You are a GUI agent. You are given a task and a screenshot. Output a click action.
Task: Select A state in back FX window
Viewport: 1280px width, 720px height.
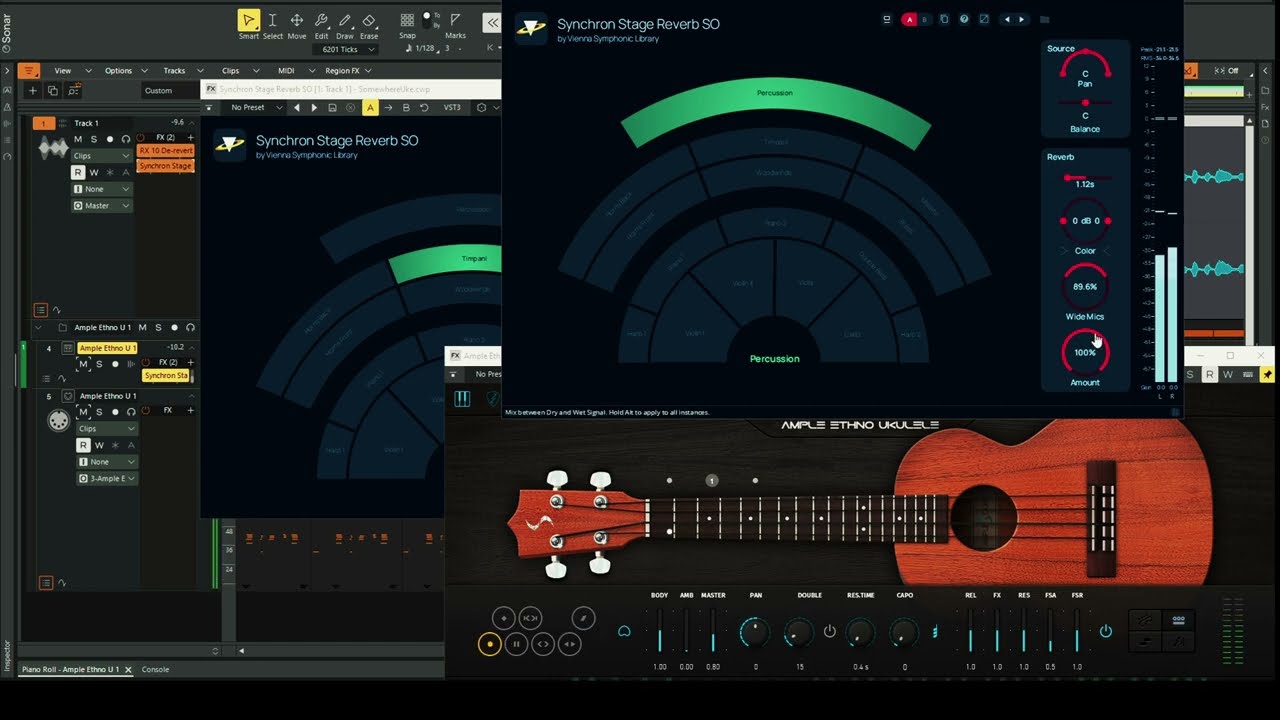(370, 107)
